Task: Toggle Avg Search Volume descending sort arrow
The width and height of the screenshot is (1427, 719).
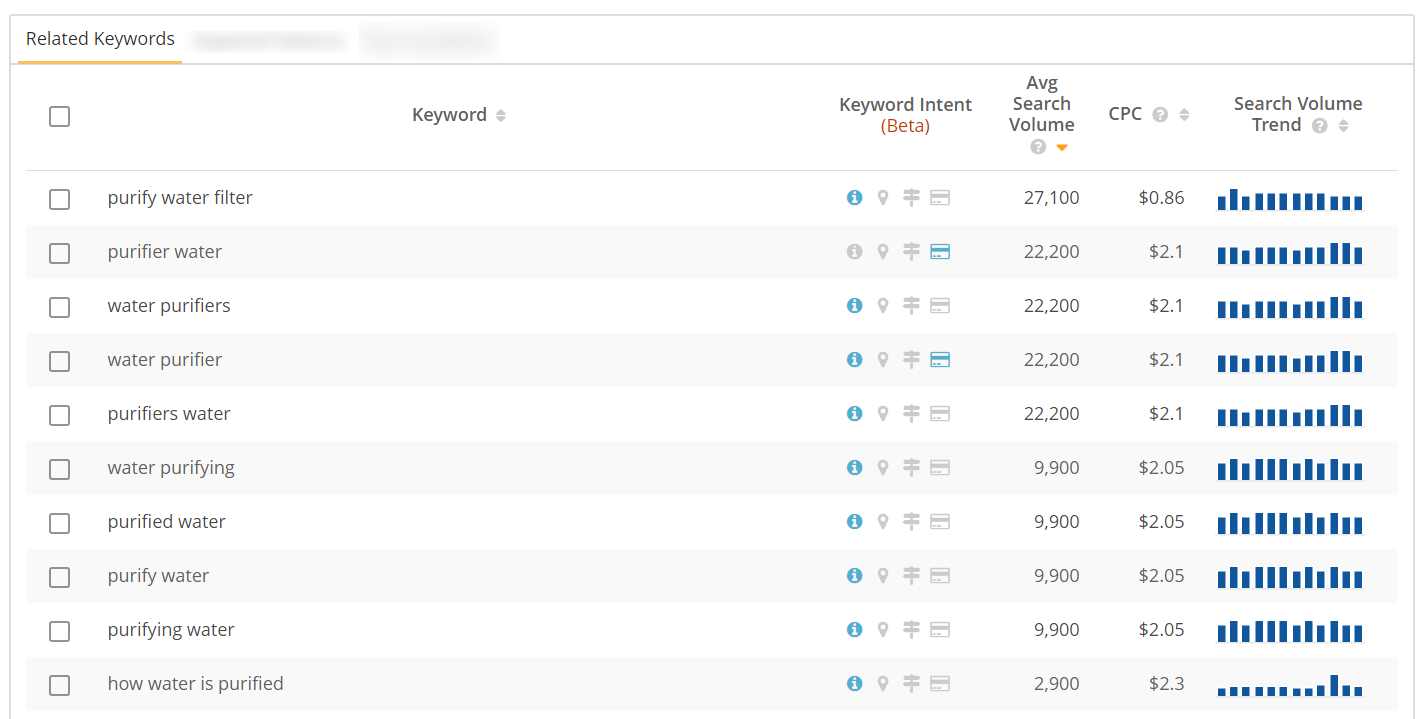Action: [1062, 148]
